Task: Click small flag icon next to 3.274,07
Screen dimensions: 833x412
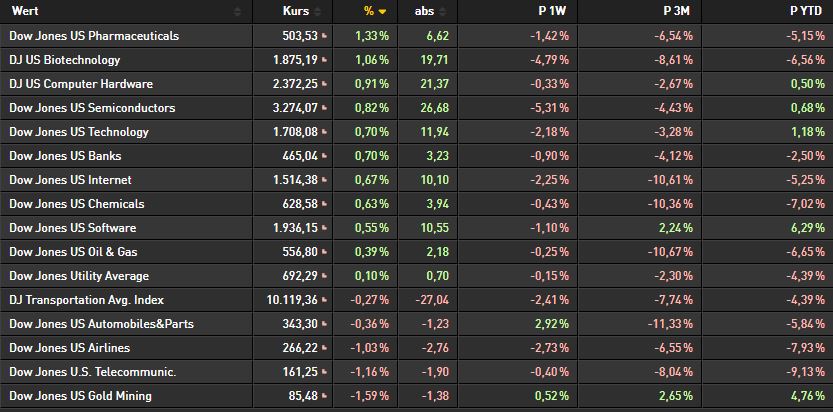Action: (325, 108)
